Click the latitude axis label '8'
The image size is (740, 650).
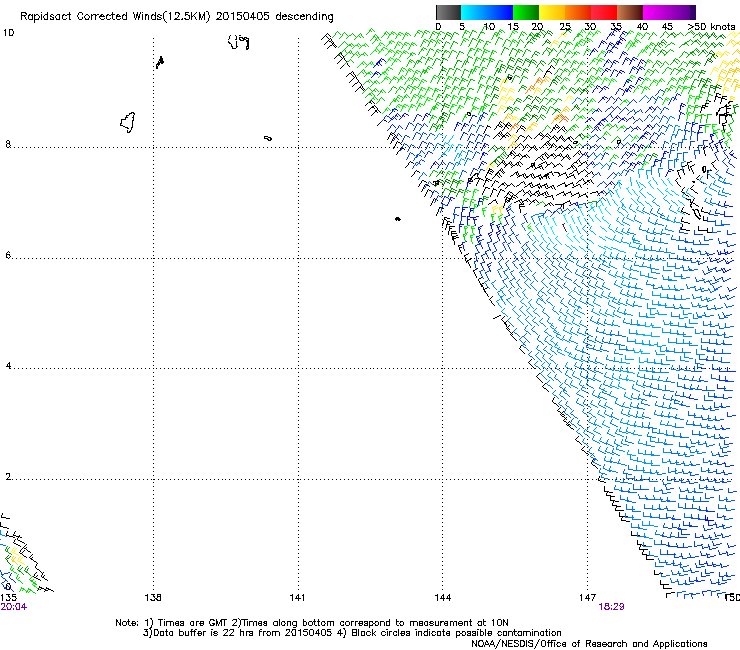pos(8,144)
